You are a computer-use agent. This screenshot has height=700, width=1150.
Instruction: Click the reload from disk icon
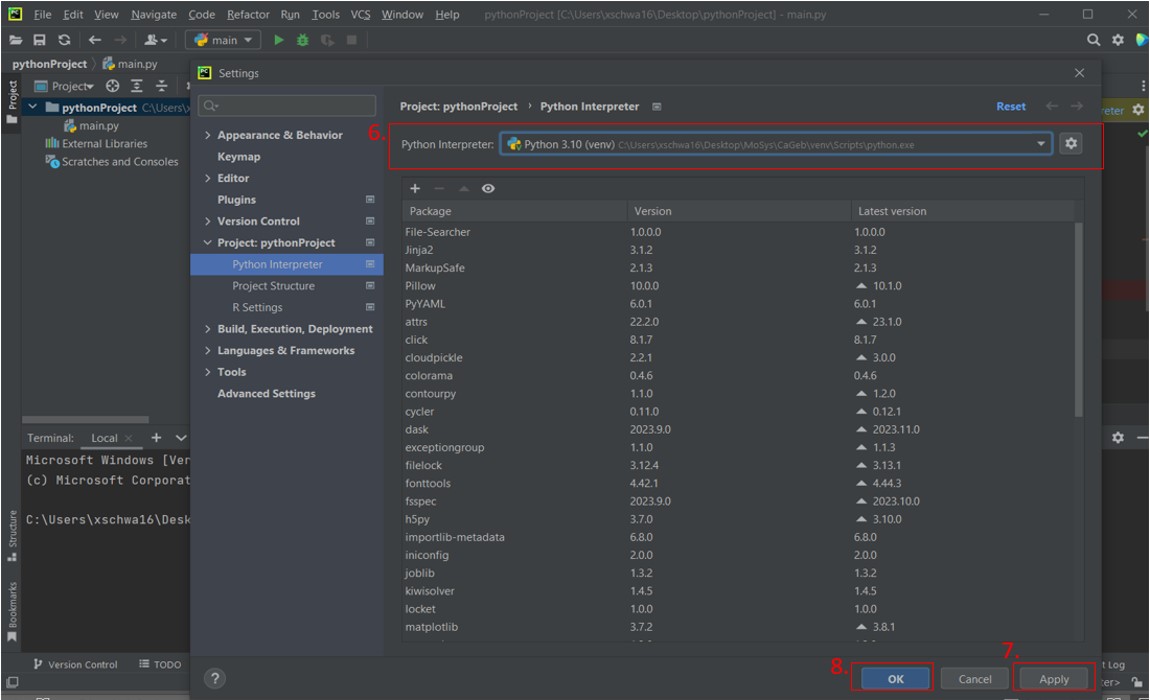point(65,40)
